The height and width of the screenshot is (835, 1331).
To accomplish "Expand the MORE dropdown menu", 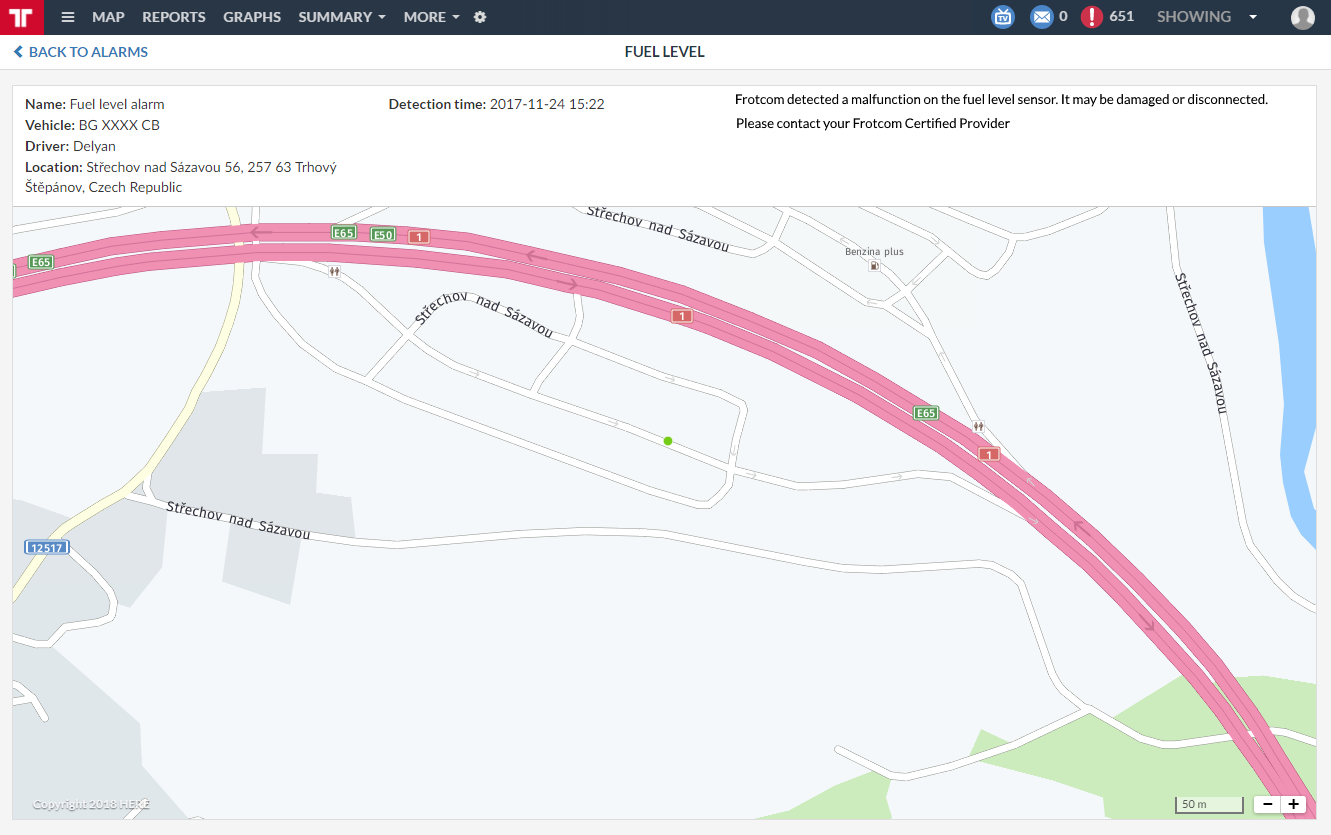I will click(431, 17).
